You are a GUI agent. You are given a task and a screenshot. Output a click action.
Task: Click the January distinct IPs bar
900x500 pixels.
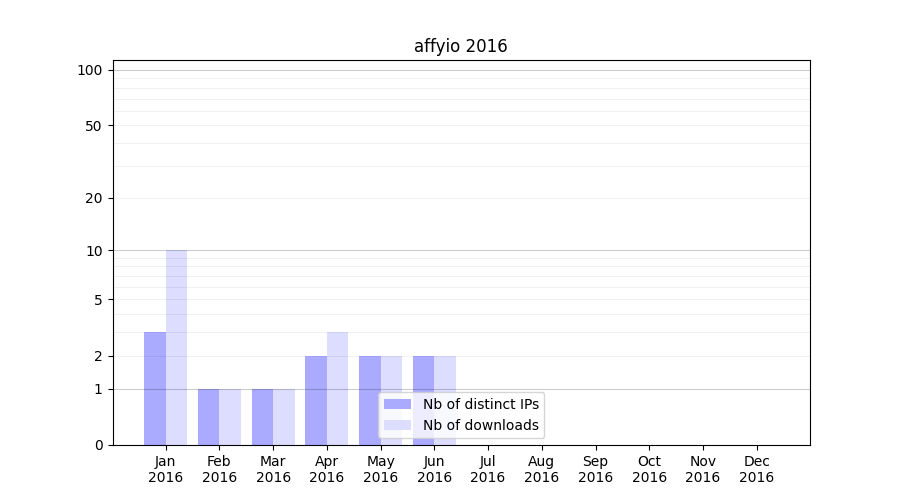(x=155, y=388)
